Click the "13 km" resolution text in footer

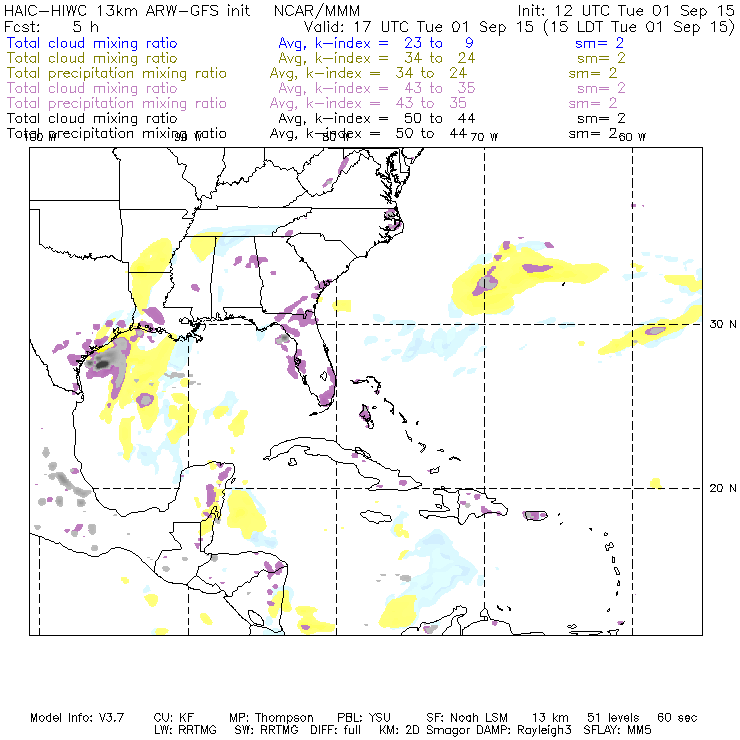click(x=550, y=718)
